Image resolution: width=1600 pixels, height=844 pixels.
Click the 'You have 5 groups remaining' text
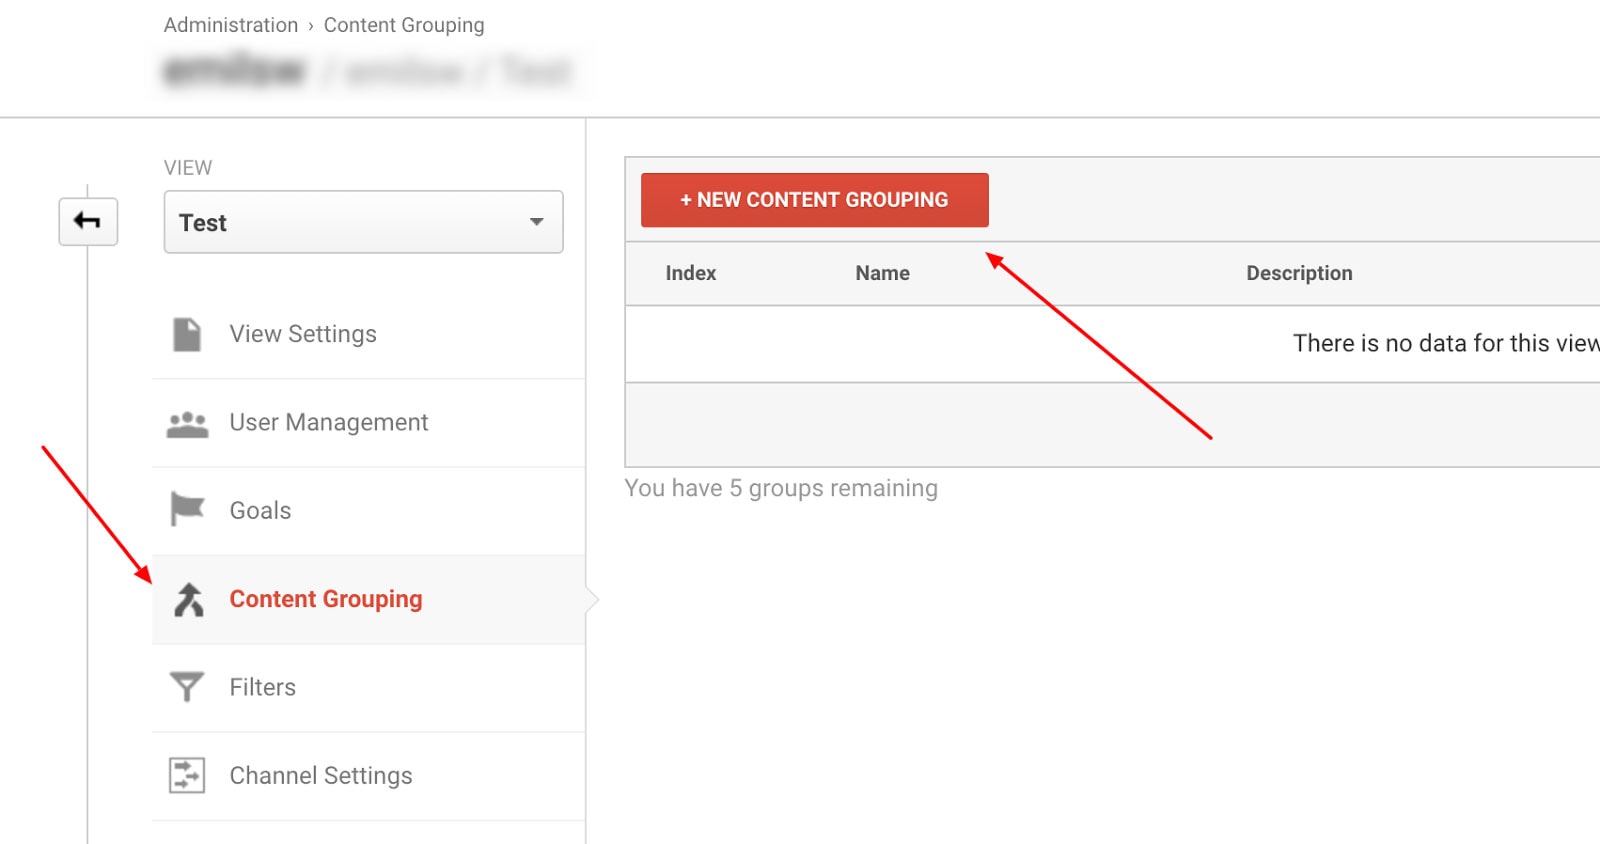pyautogui.click(x=781, y=488)
